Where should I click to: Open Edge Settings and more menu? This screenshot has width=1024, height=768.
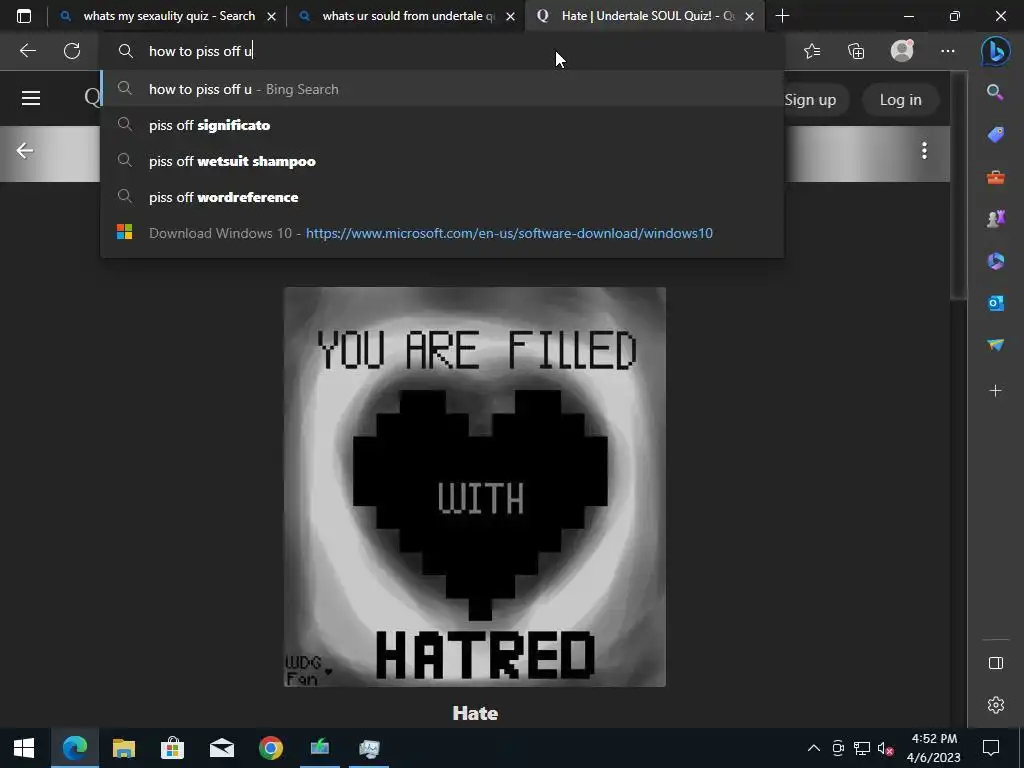(948, 51)
